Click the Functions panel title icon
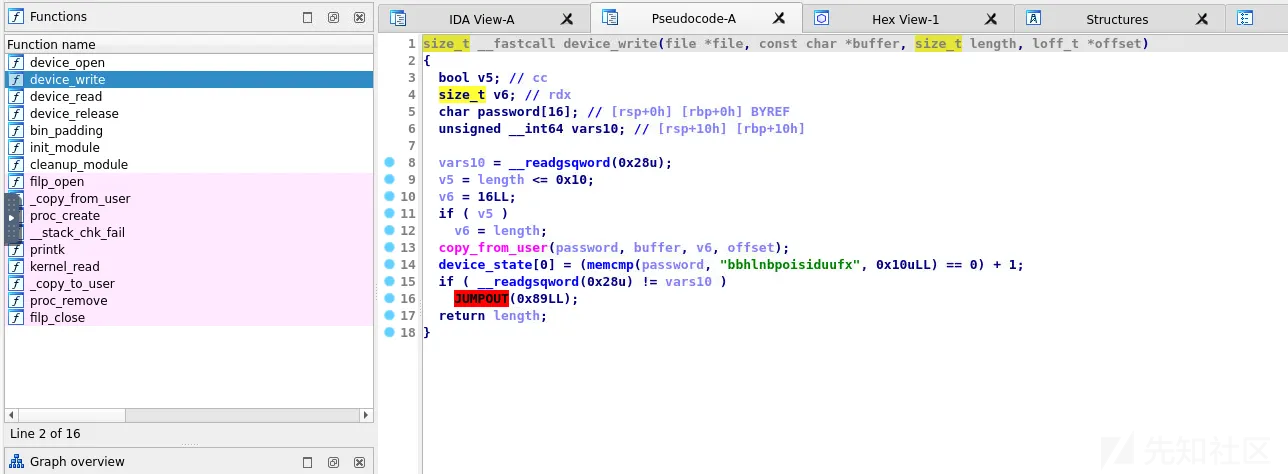This screenshot has height=474, width=1288. [16, 16]
